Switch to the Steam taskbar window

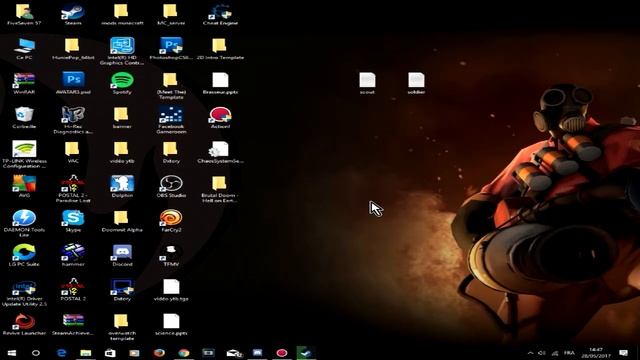coord(306,353)
